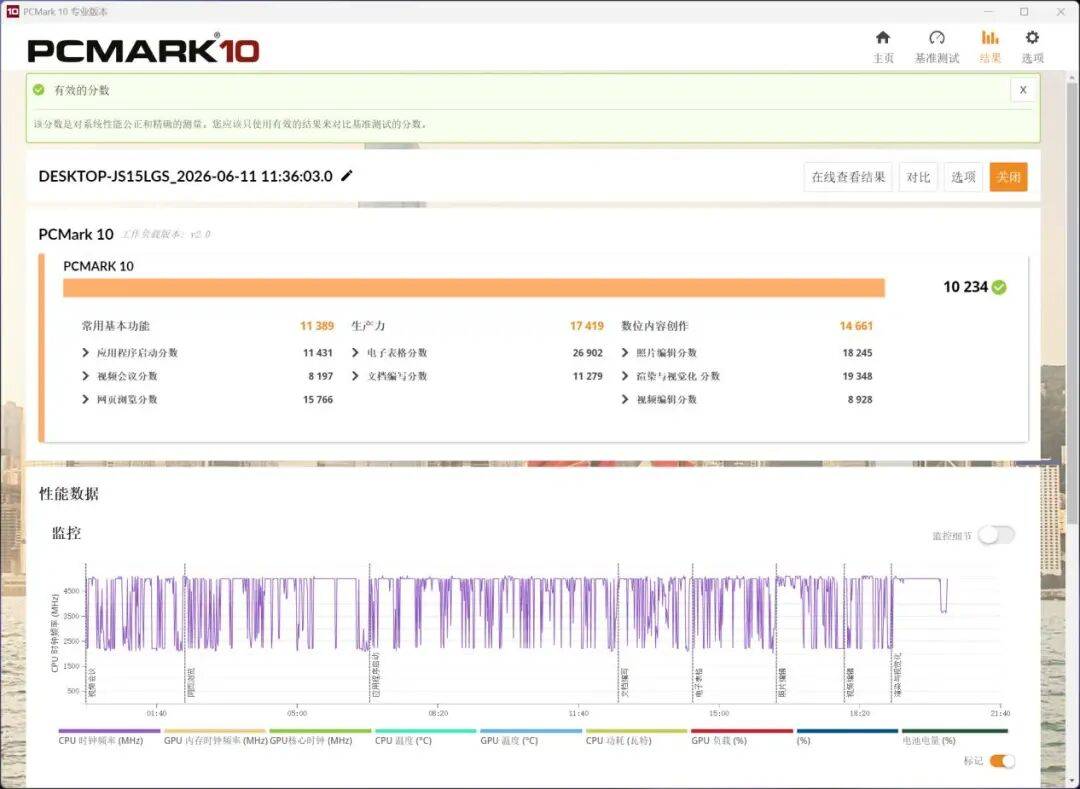Toggle the CPU 时钟频率 (MHz) legend series
The image size is (1080, 789).
point(101,741)
